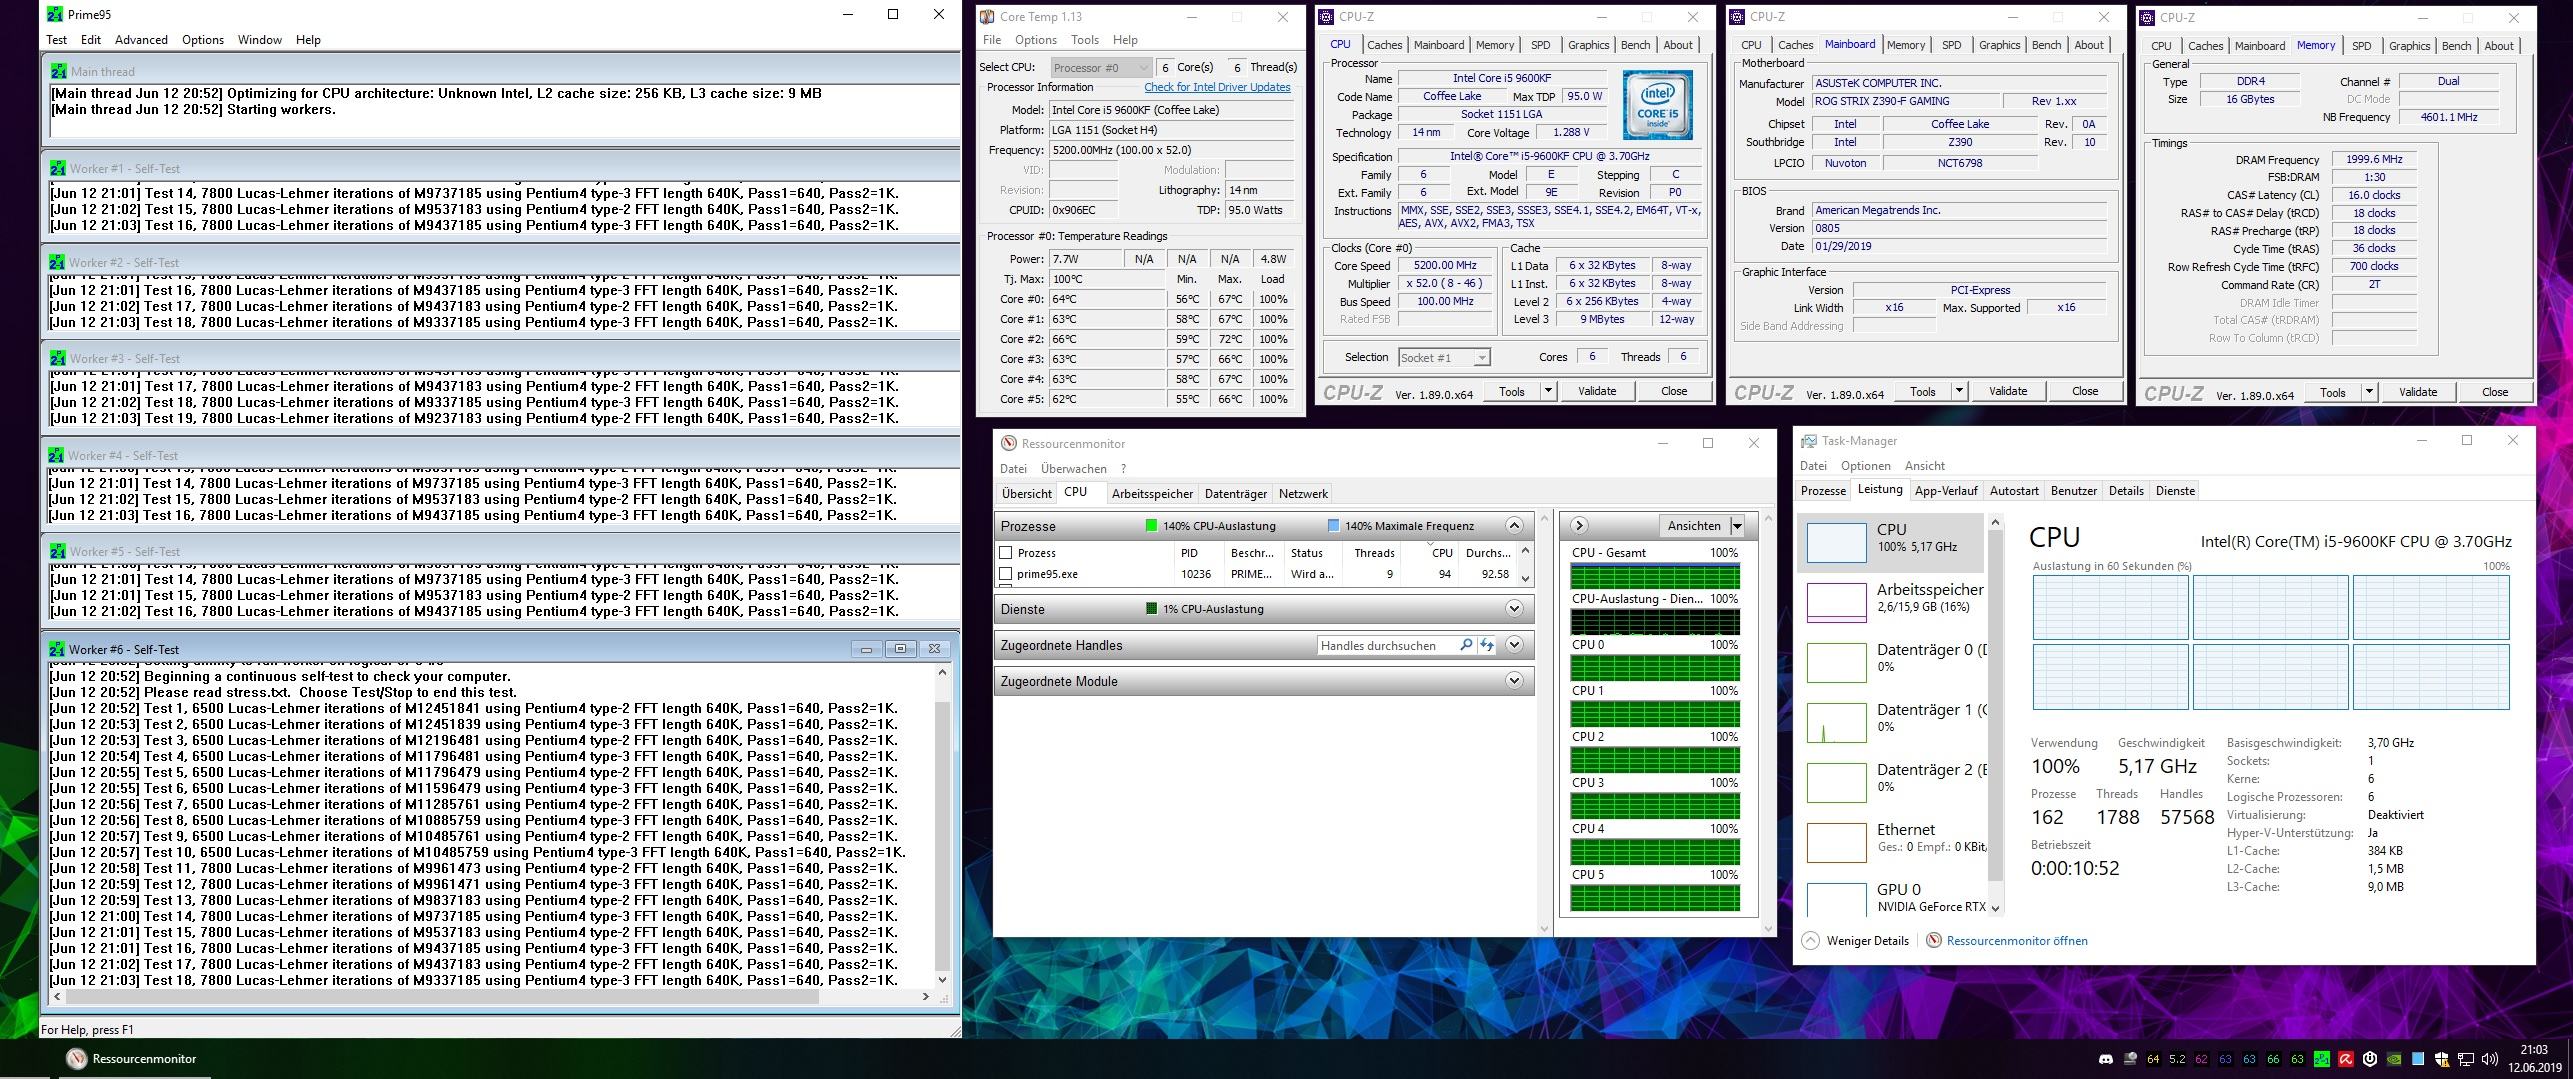Click the search magnifier in Handles search box

tap(1466, 645)
